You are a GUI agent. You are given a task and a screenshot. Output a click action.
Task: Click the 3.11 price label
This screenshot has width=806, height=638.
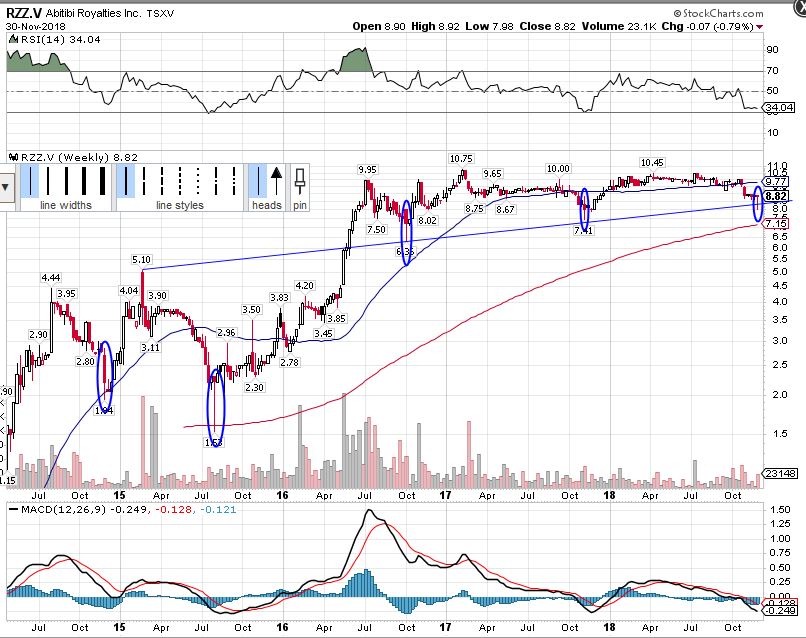[151, 348]
